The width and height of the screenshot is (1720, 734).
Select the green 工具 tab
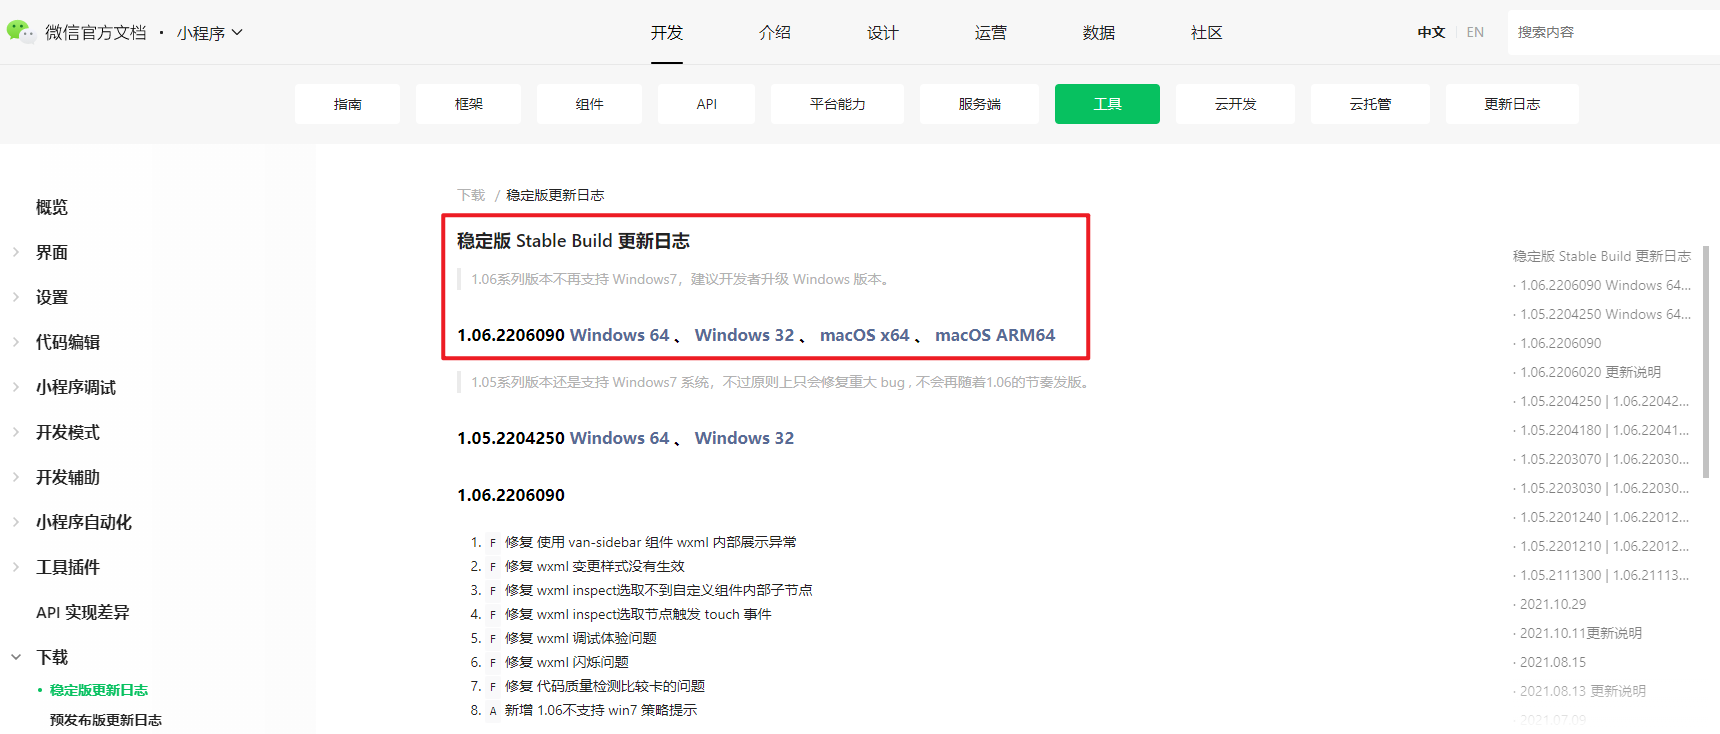pyautogui.click(x=1107, y=104)
